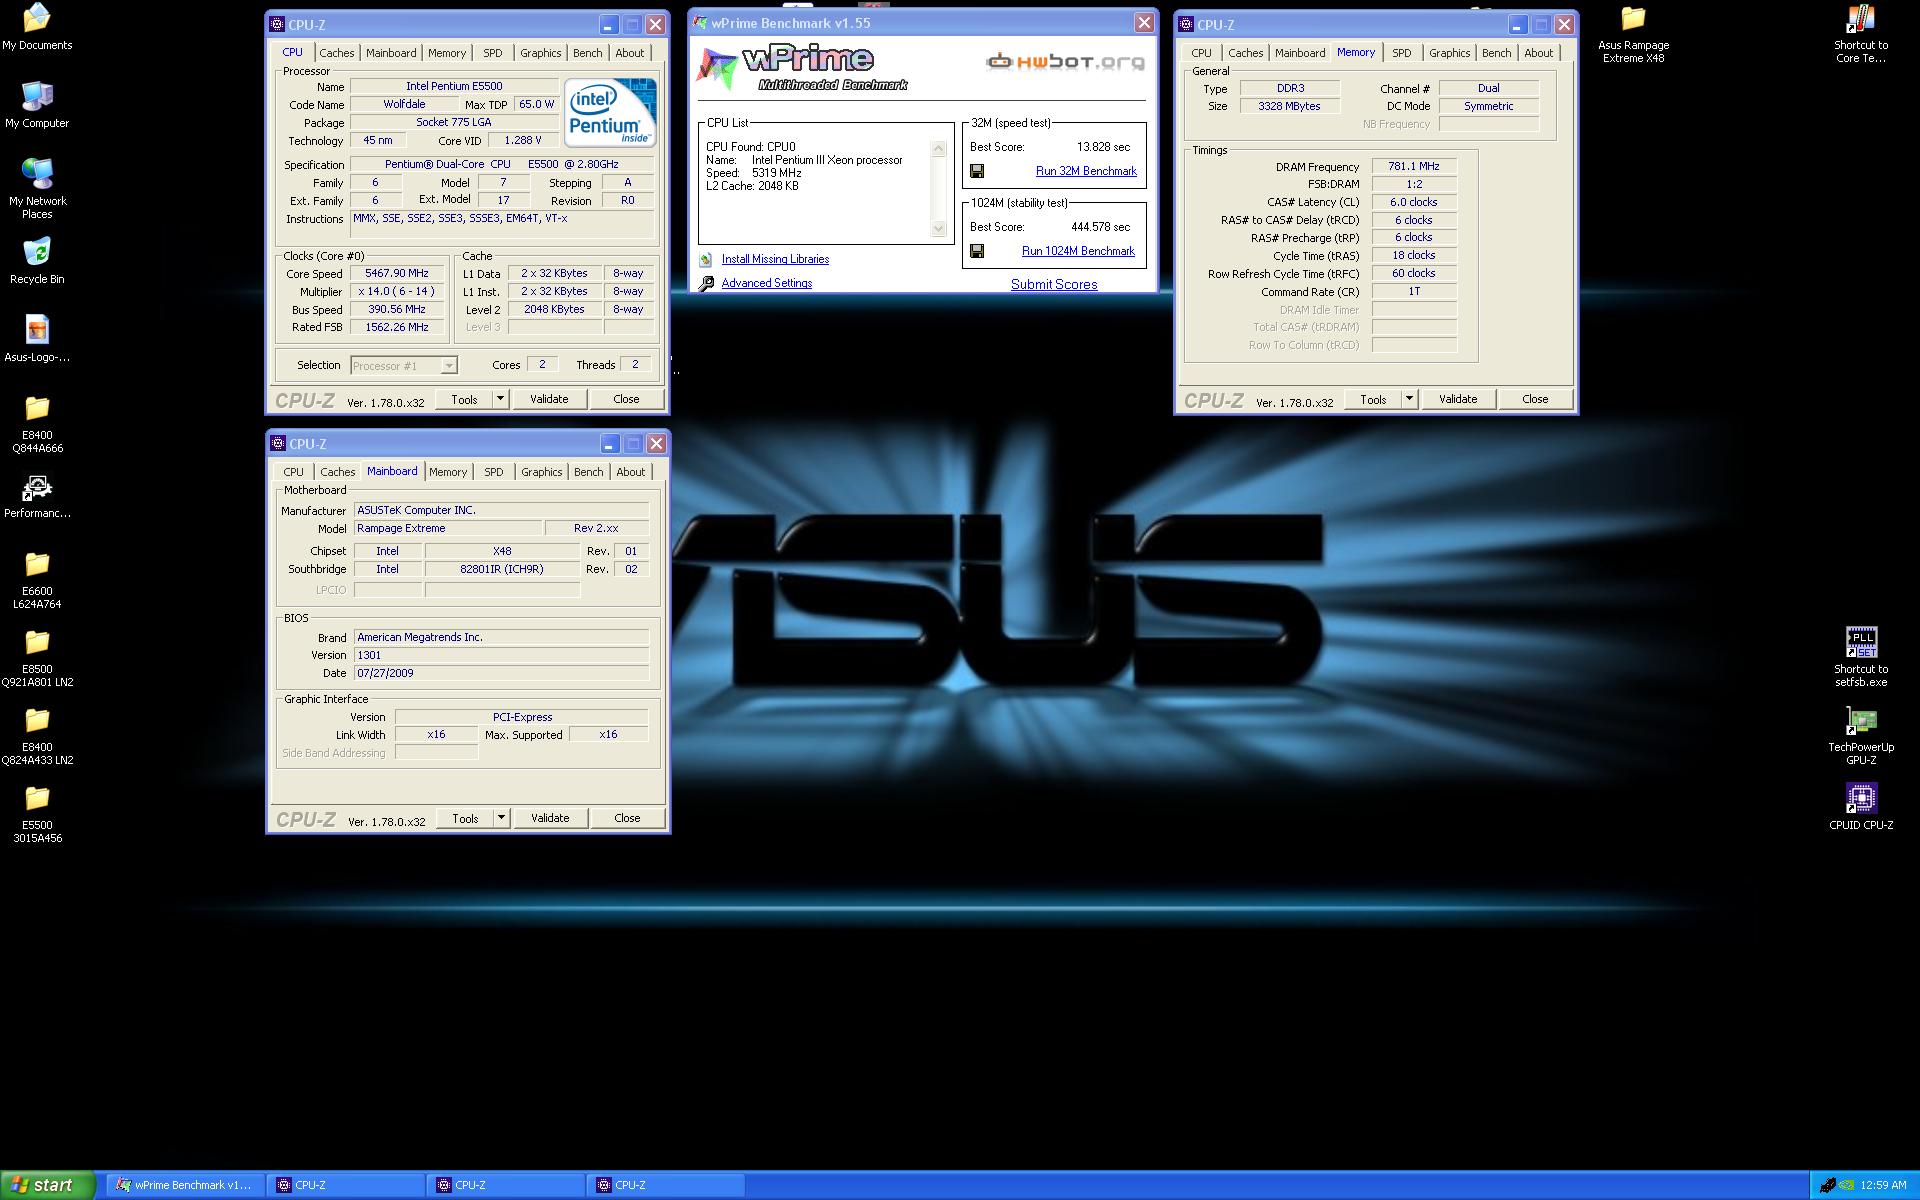Click the Start button
This screenshot has height=1200, width=1920.
coord(48,1185)
